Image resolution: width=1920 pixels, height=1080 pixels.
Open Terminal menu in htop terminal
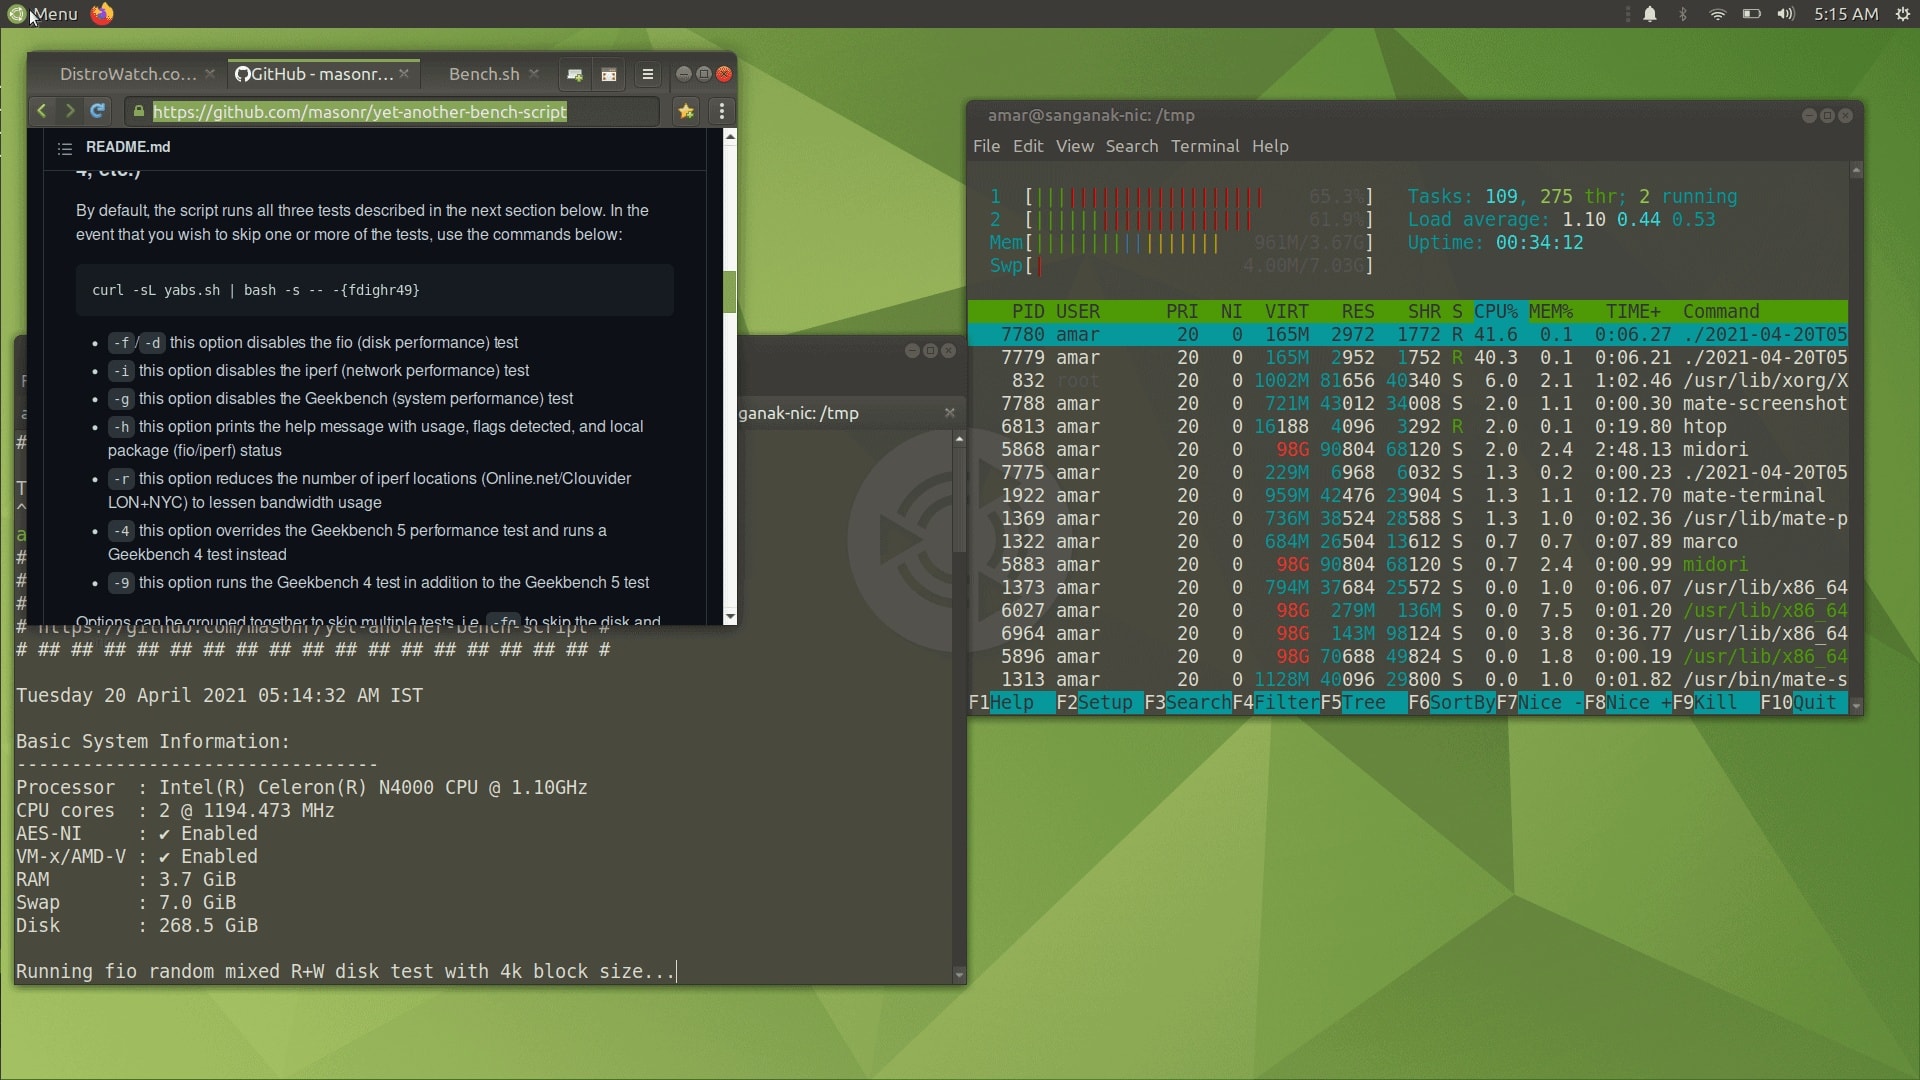[x=1205, y=146]
